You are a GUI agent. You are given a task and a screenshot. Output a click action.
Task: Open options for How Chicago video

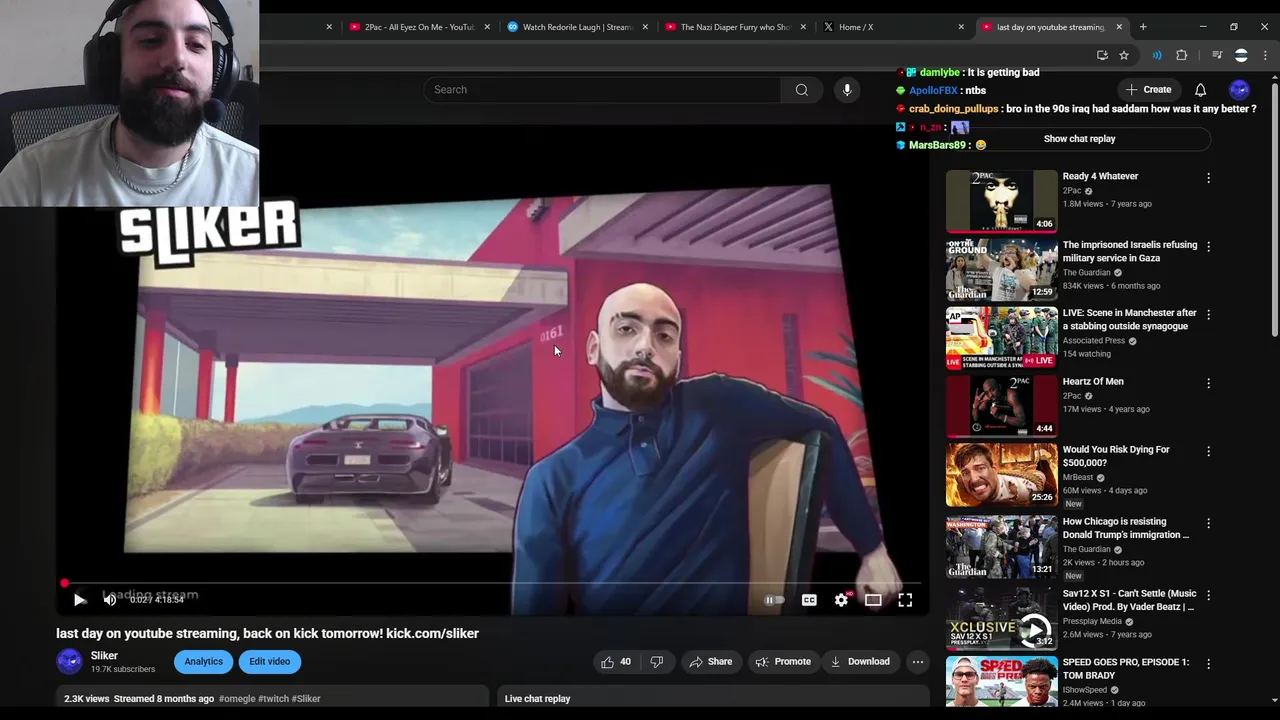[x=1208, y=523]
